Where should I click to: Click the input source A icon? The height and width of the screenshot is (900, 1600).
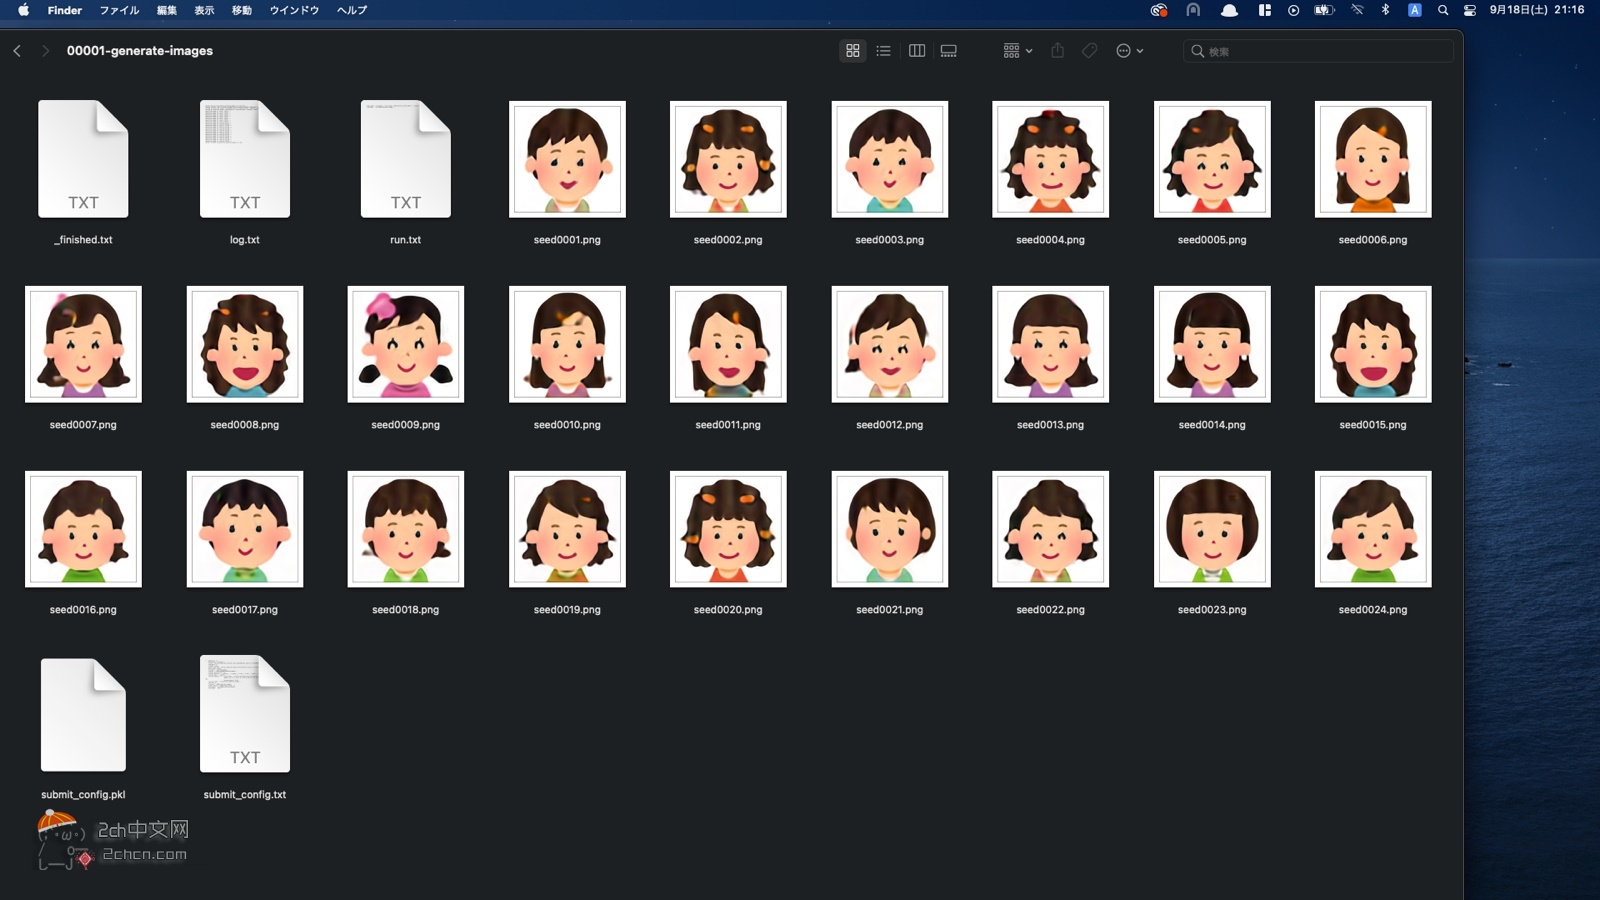tap(1414, 10)
